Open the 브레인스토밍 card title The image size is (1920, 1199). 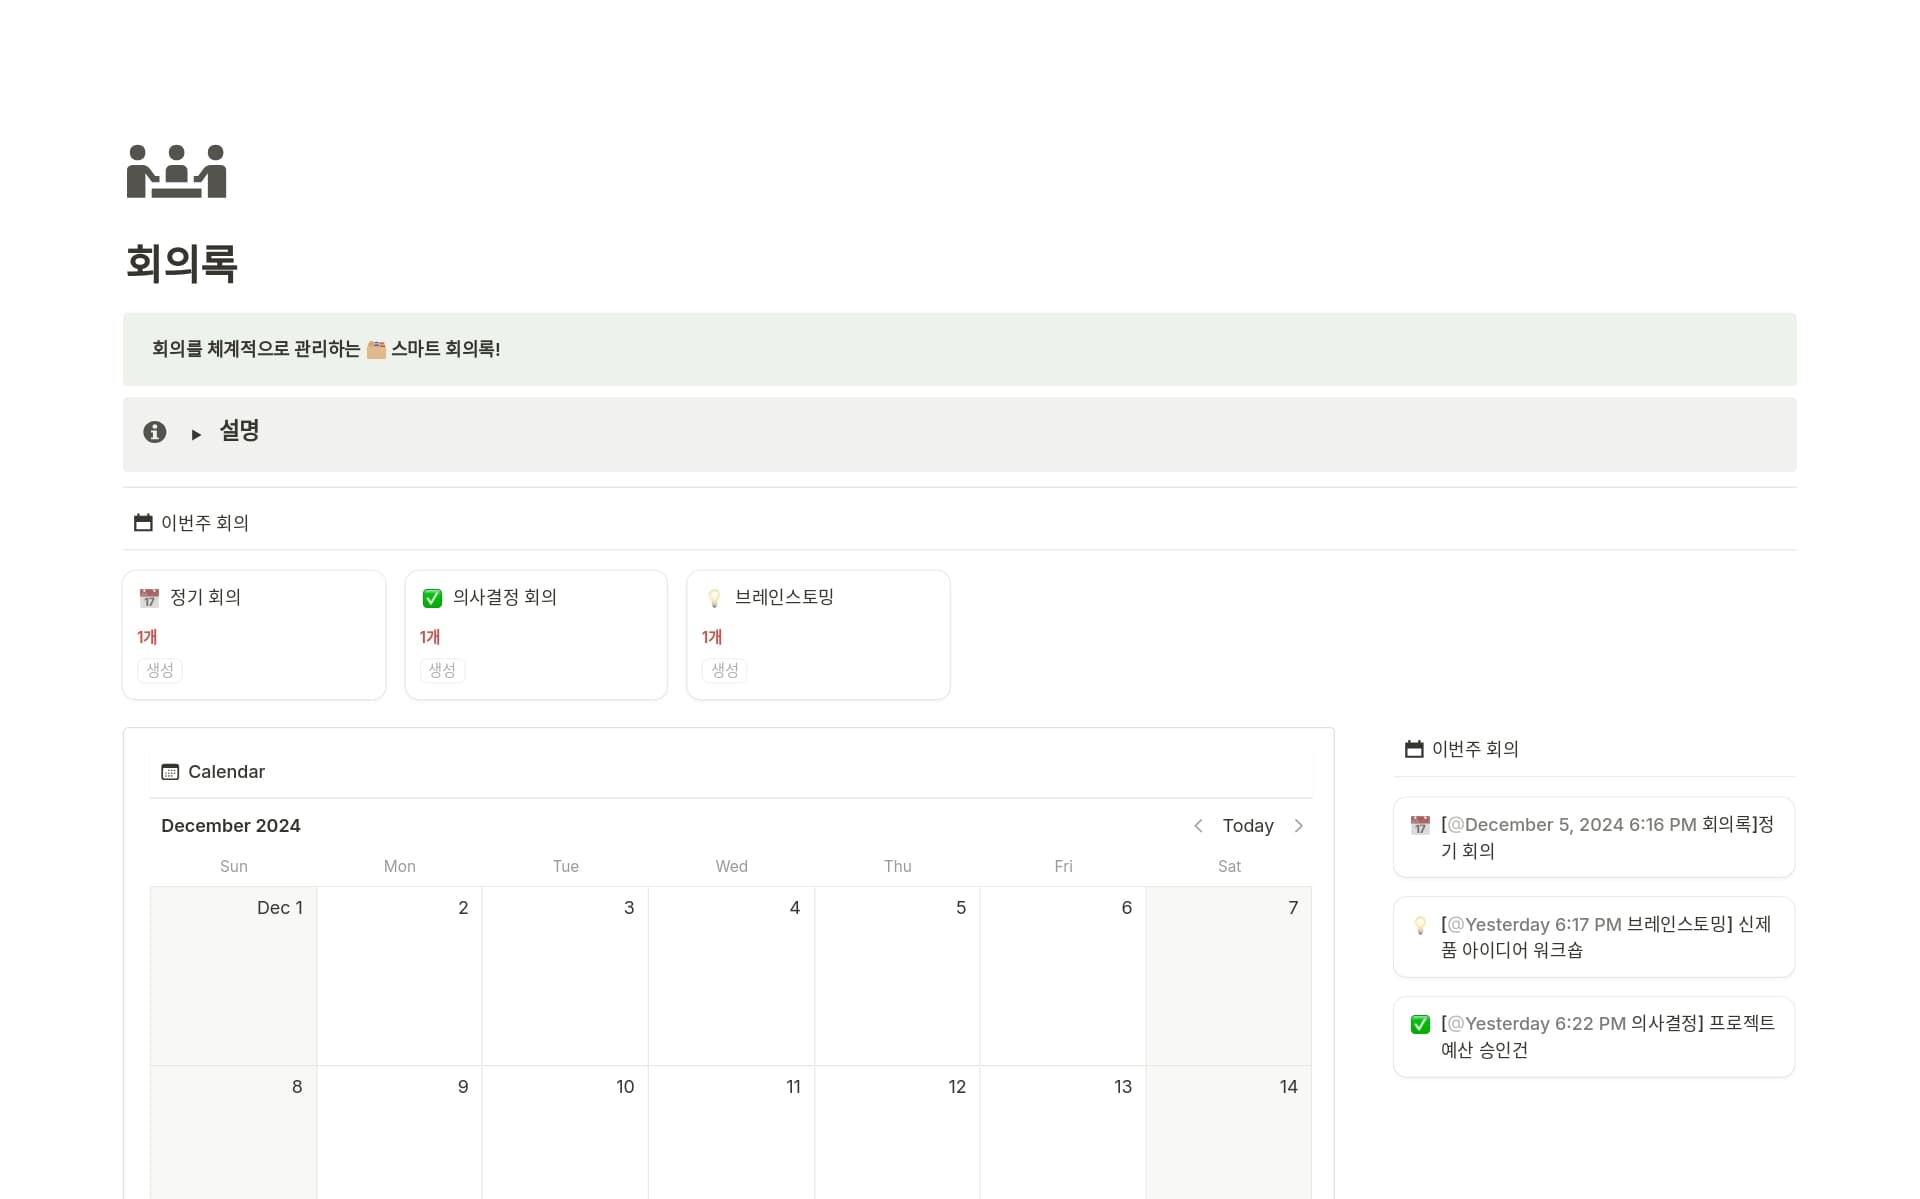[784, 597]
